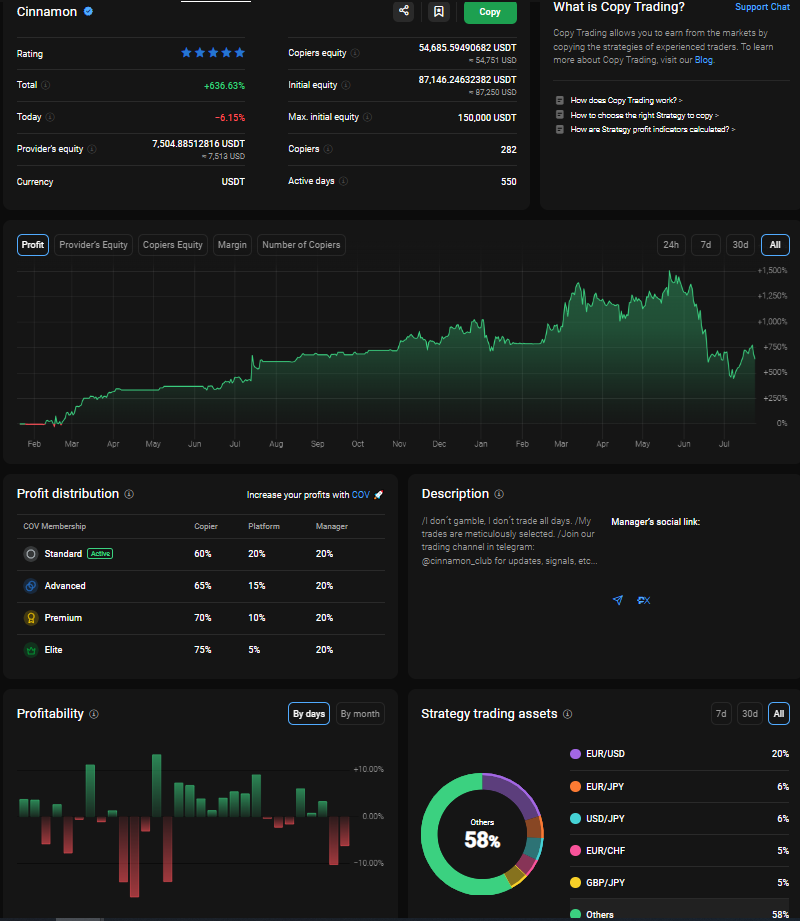Image resolution: width=800 pixels, height=921 pixels.
Task: Click info icon next to Profitability heading
Action: (94, 714)
